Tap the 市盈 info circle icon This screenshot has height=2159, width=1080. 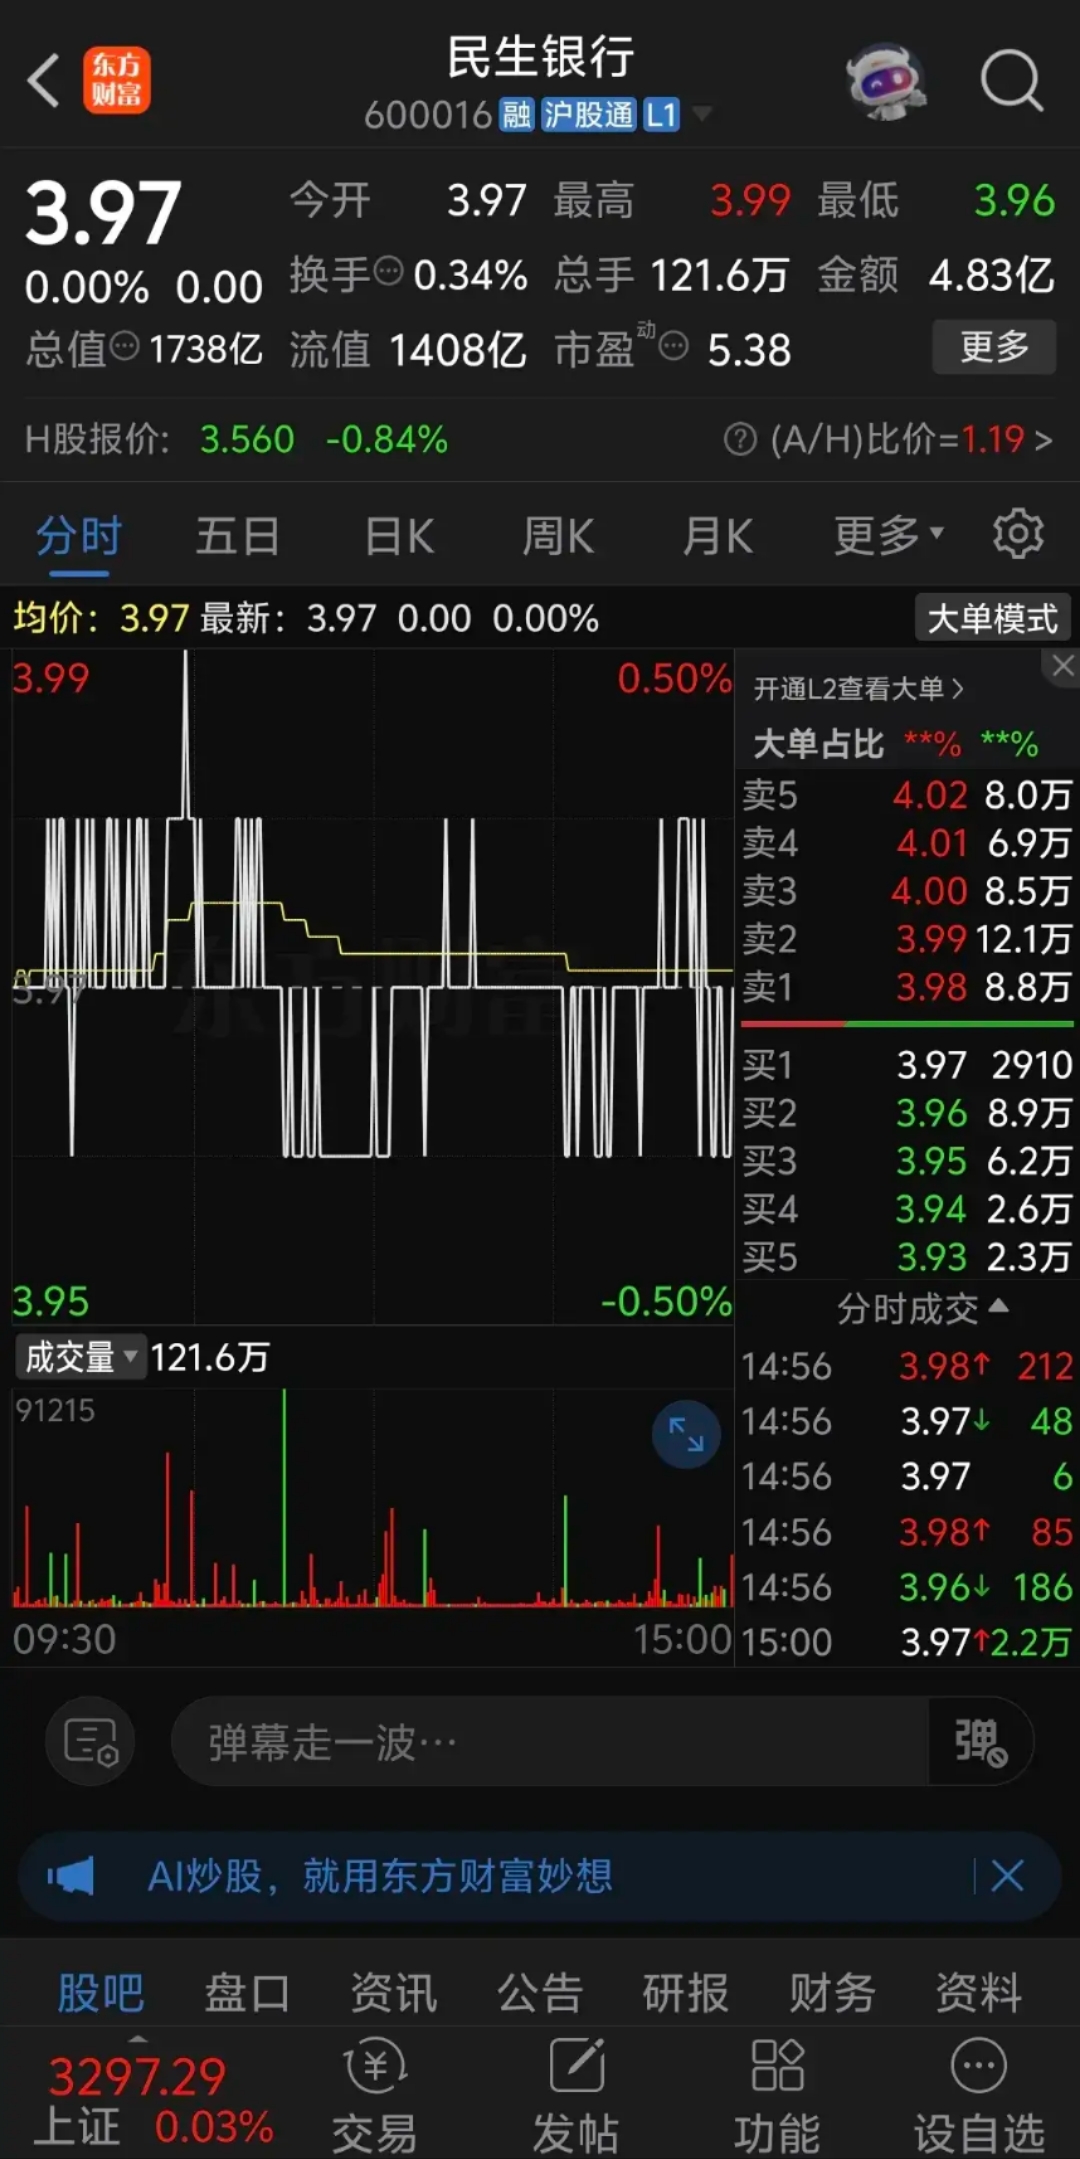674,346
